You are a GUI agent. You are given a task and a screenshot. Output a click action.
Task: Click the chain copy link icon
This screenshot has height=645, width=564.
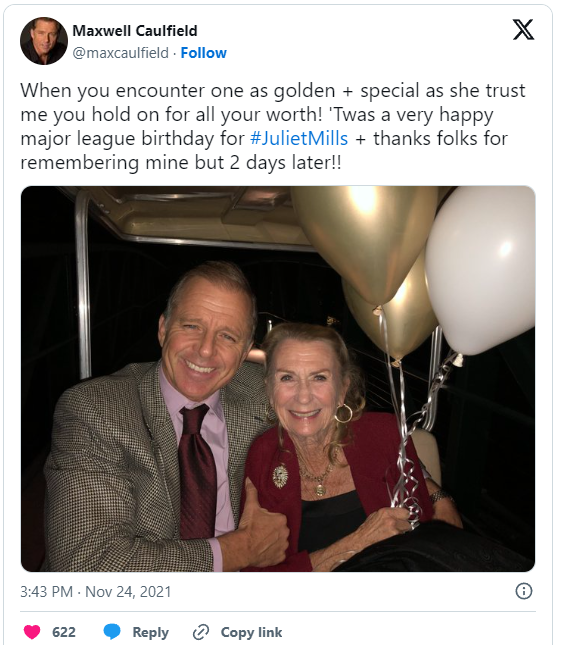[x=201, y=632]
